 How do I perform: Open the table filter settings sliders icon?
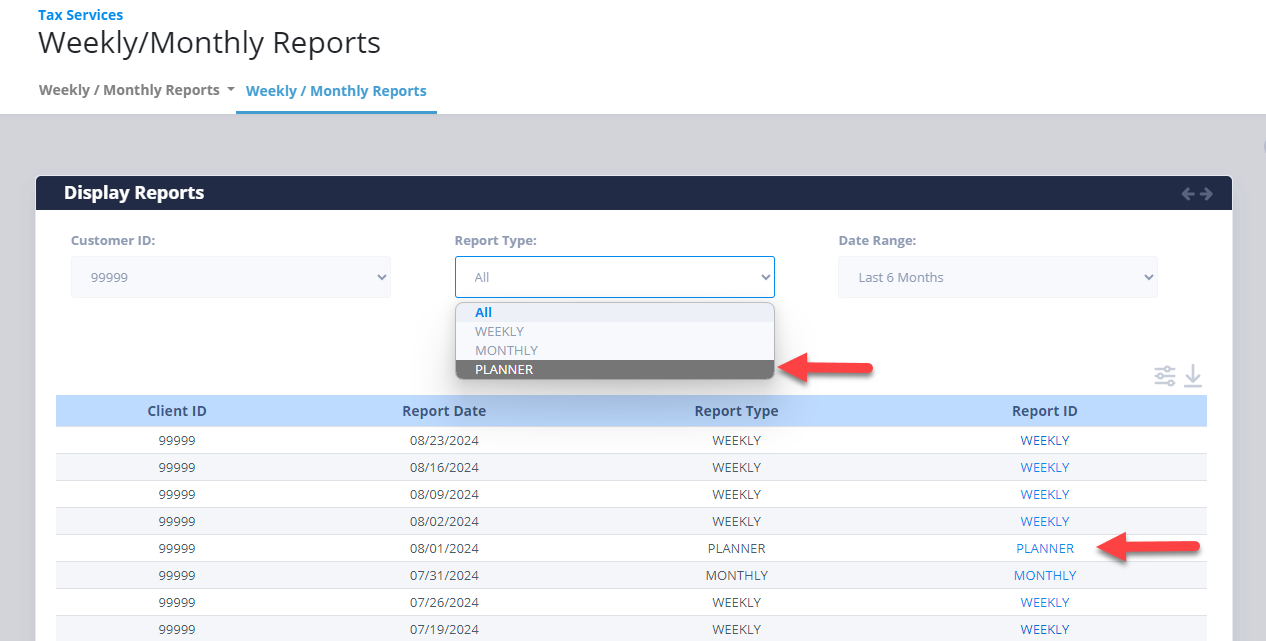1165,376
